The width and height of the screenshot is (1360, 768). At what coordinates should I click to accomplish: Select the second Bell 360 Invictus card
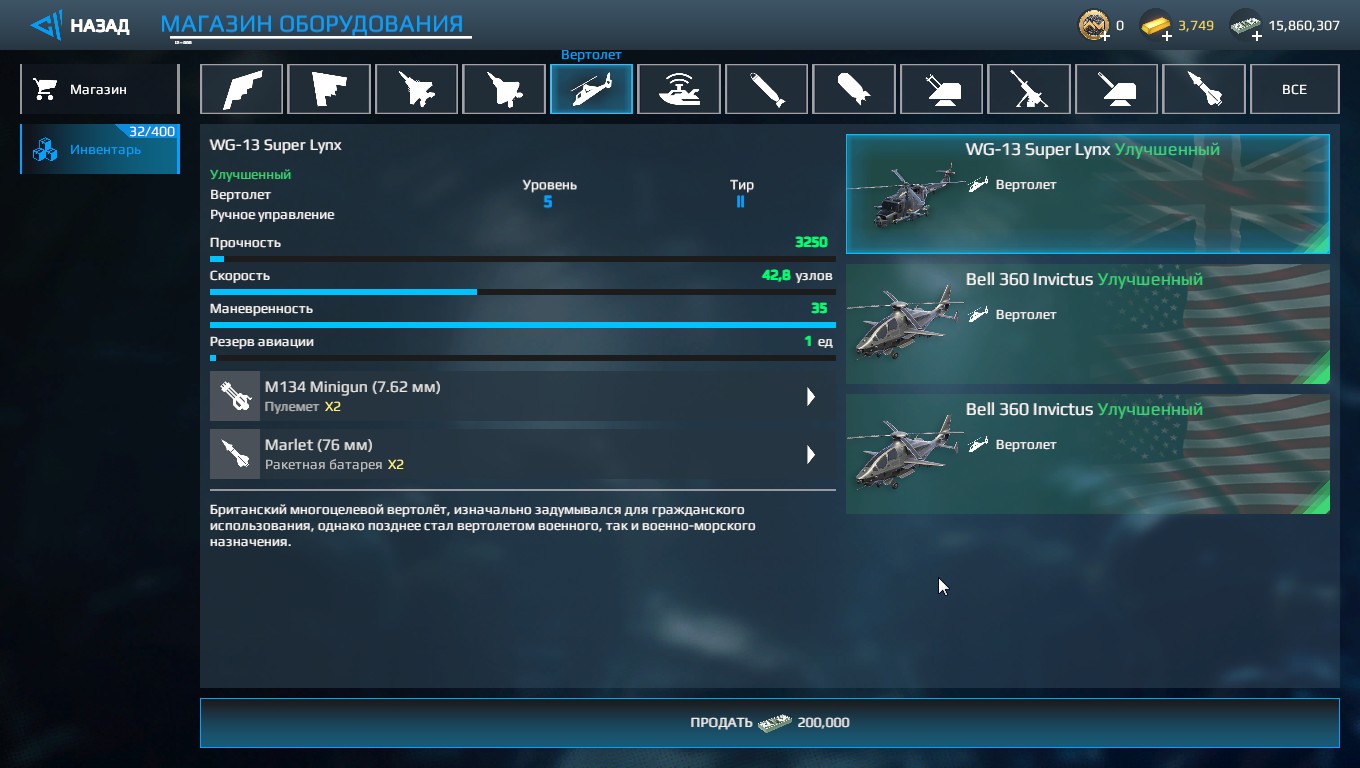pyautogui.click(x=1088, y=454)
